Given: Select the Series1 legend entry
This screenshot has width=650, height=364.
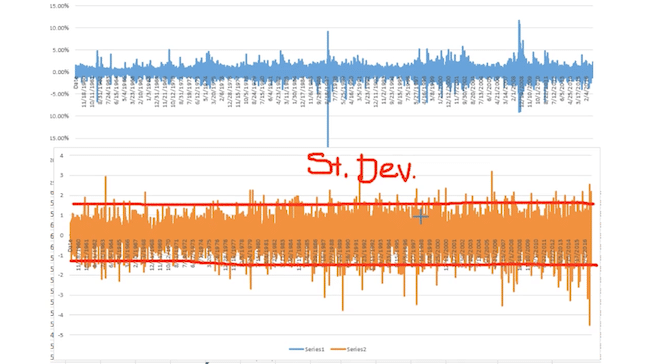Looking at the screenshot, I should [x=307, y=349].
